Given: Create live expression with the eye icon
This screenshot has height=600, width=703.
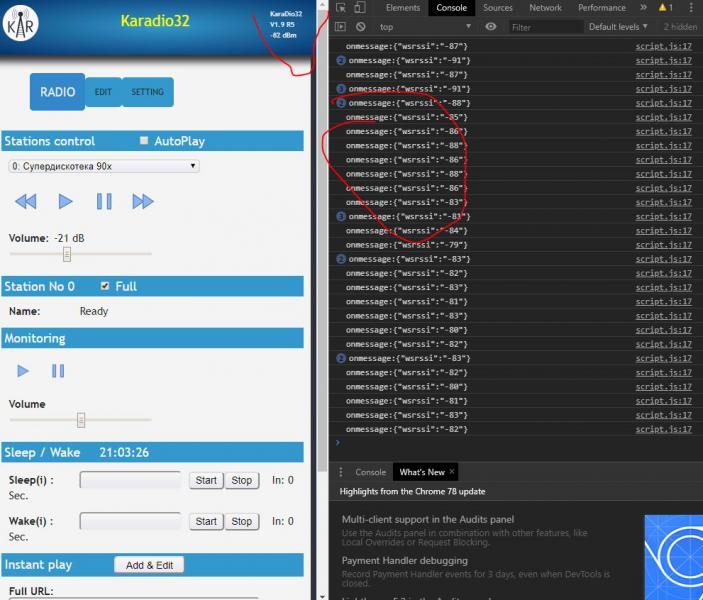Looking at the screenshot, I should (x=490, y=27).
